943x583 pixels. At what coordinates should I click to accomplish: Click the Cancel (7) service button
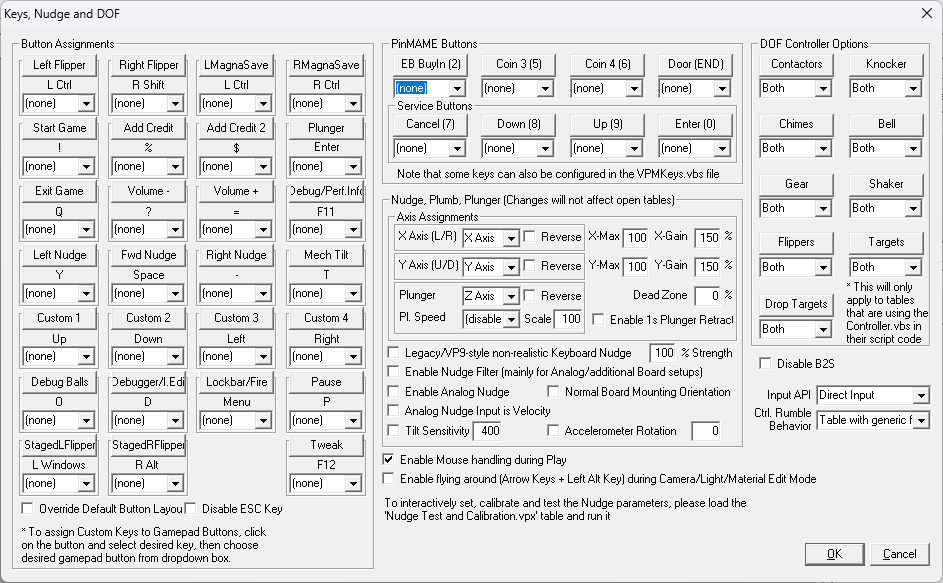point(430,125)
